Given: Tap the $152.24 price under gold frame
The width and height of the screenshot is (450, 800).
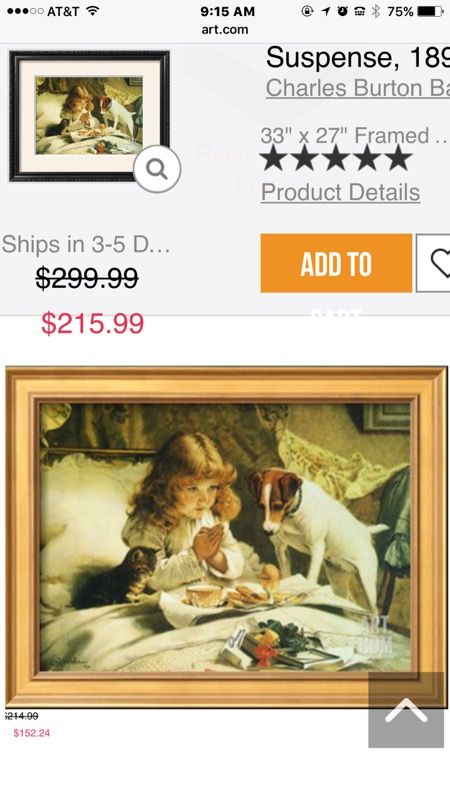Looking at the screenshot, I should click(32, 733).
